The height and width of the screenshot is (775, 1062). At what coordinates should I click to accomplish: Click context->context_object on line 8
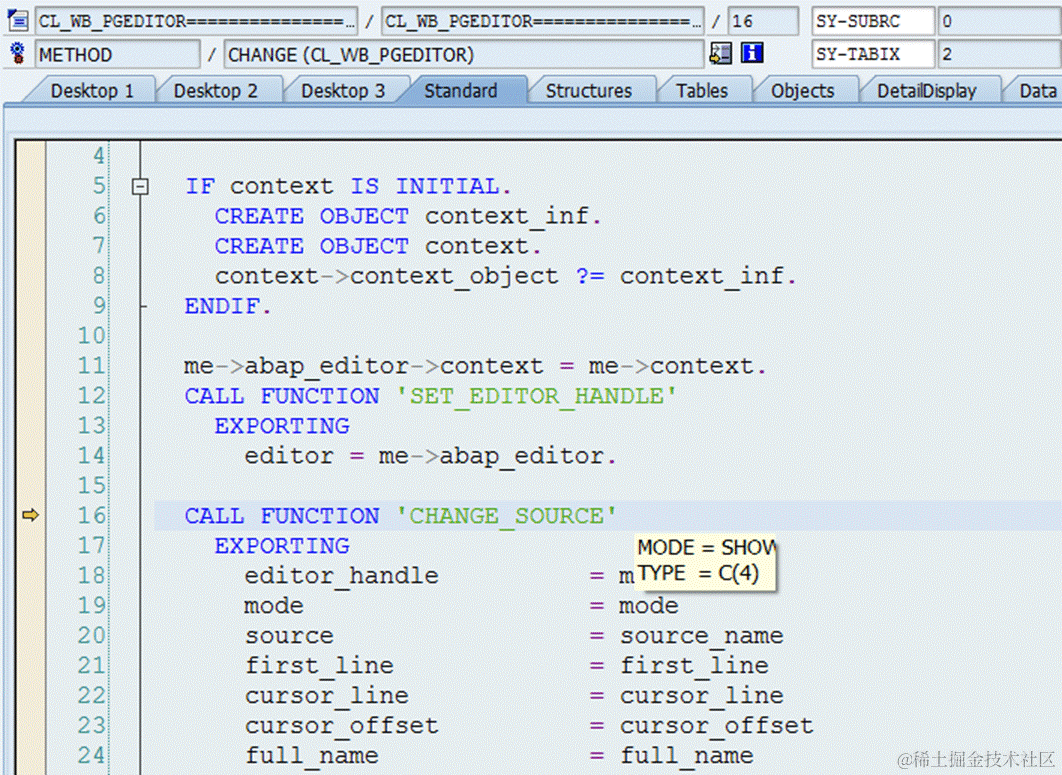pyautogui.click(x=387, y=276)
